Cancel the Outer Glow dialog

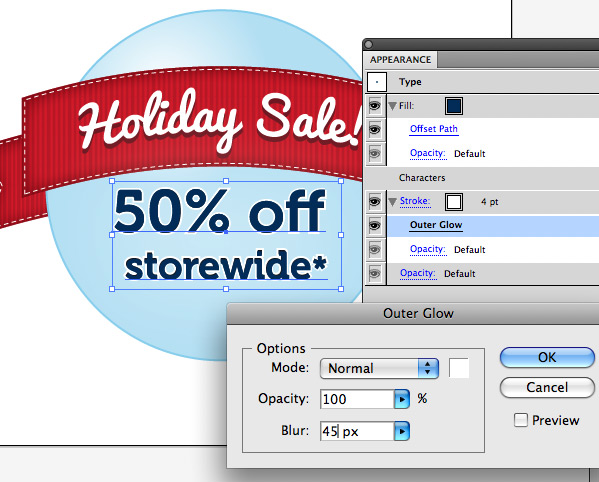pos(547,387)
